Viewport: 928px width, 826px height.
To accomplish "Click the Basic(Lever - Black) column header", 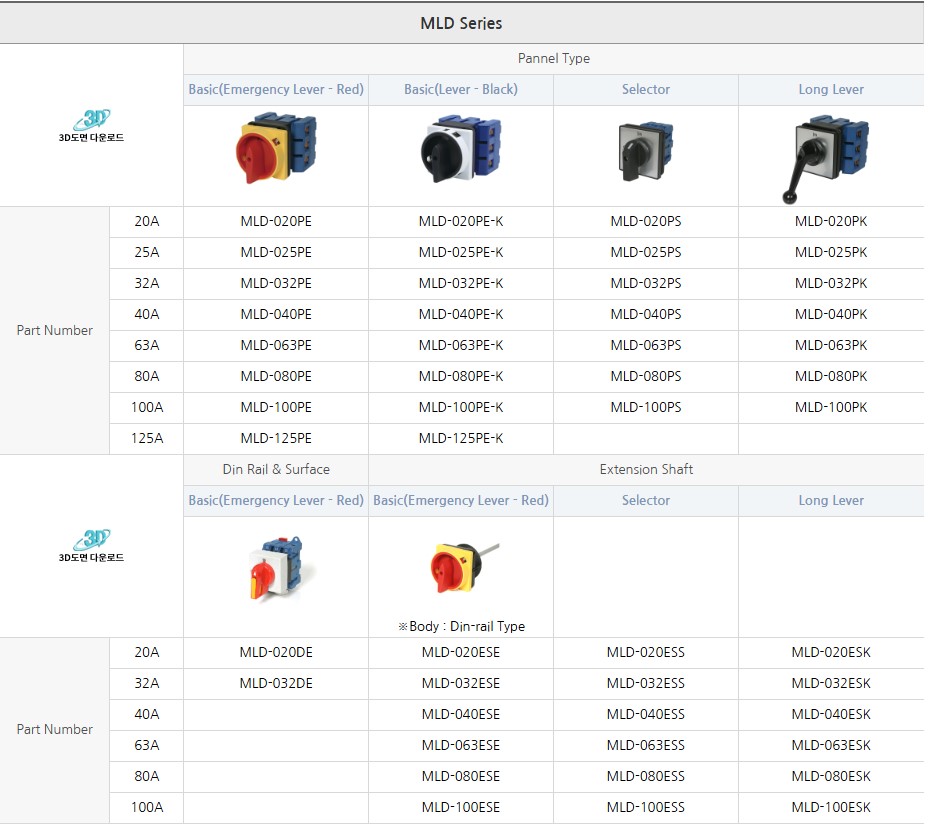I will [461, 90].
